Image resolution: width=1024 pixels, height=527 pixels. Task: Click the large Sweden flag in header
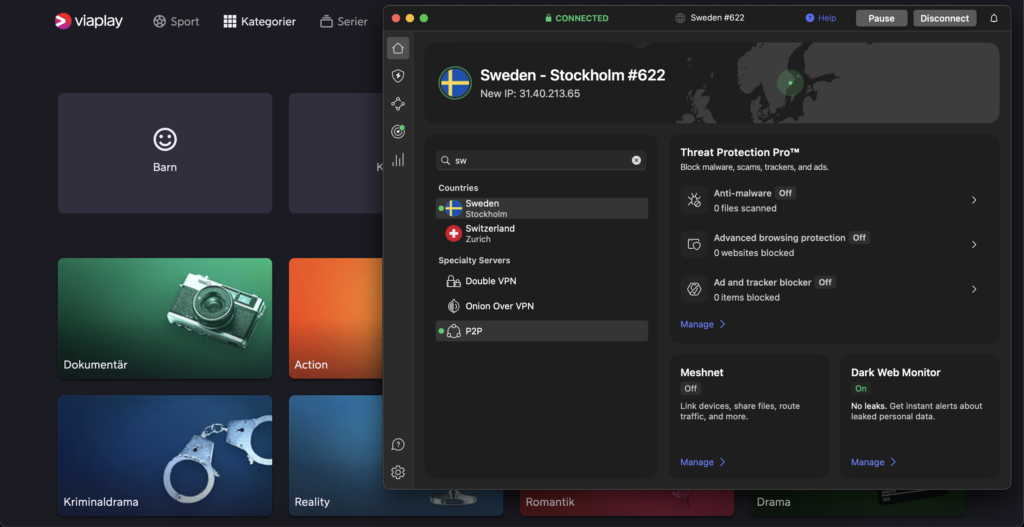click(455, 83)
